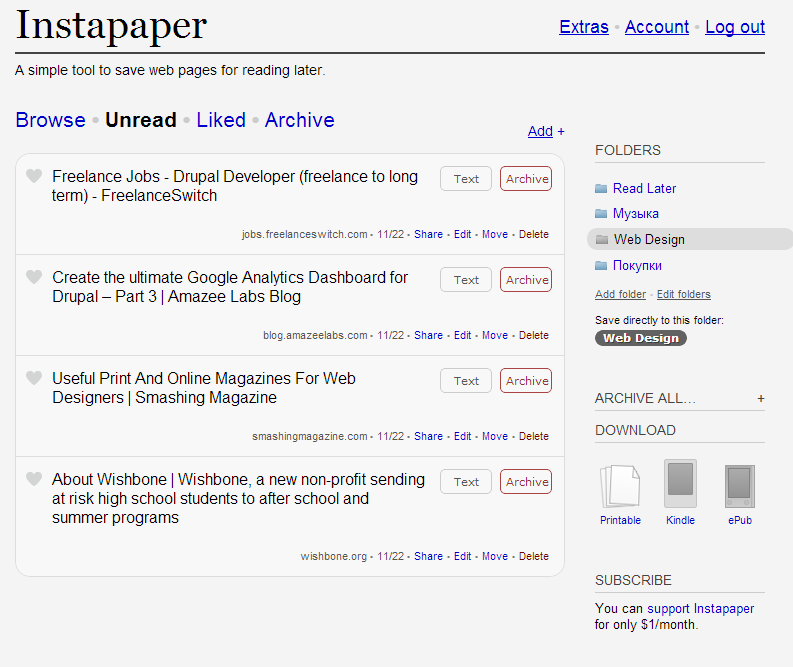Click the Add + link
This screenshot has height=667, width=793.
click(x=546, y=131)
